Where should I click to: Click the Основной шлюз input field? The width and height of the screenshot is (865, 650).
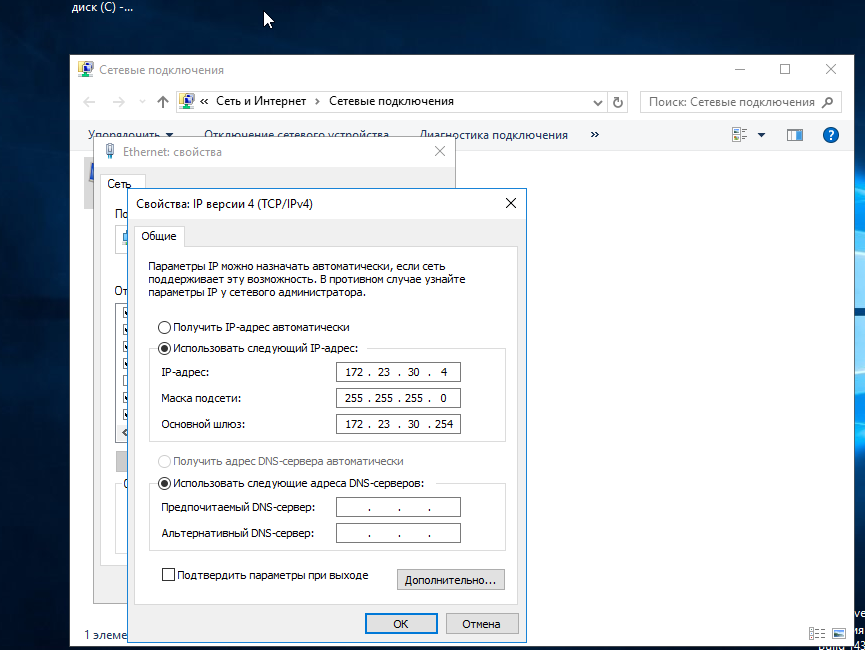(398, 424)
